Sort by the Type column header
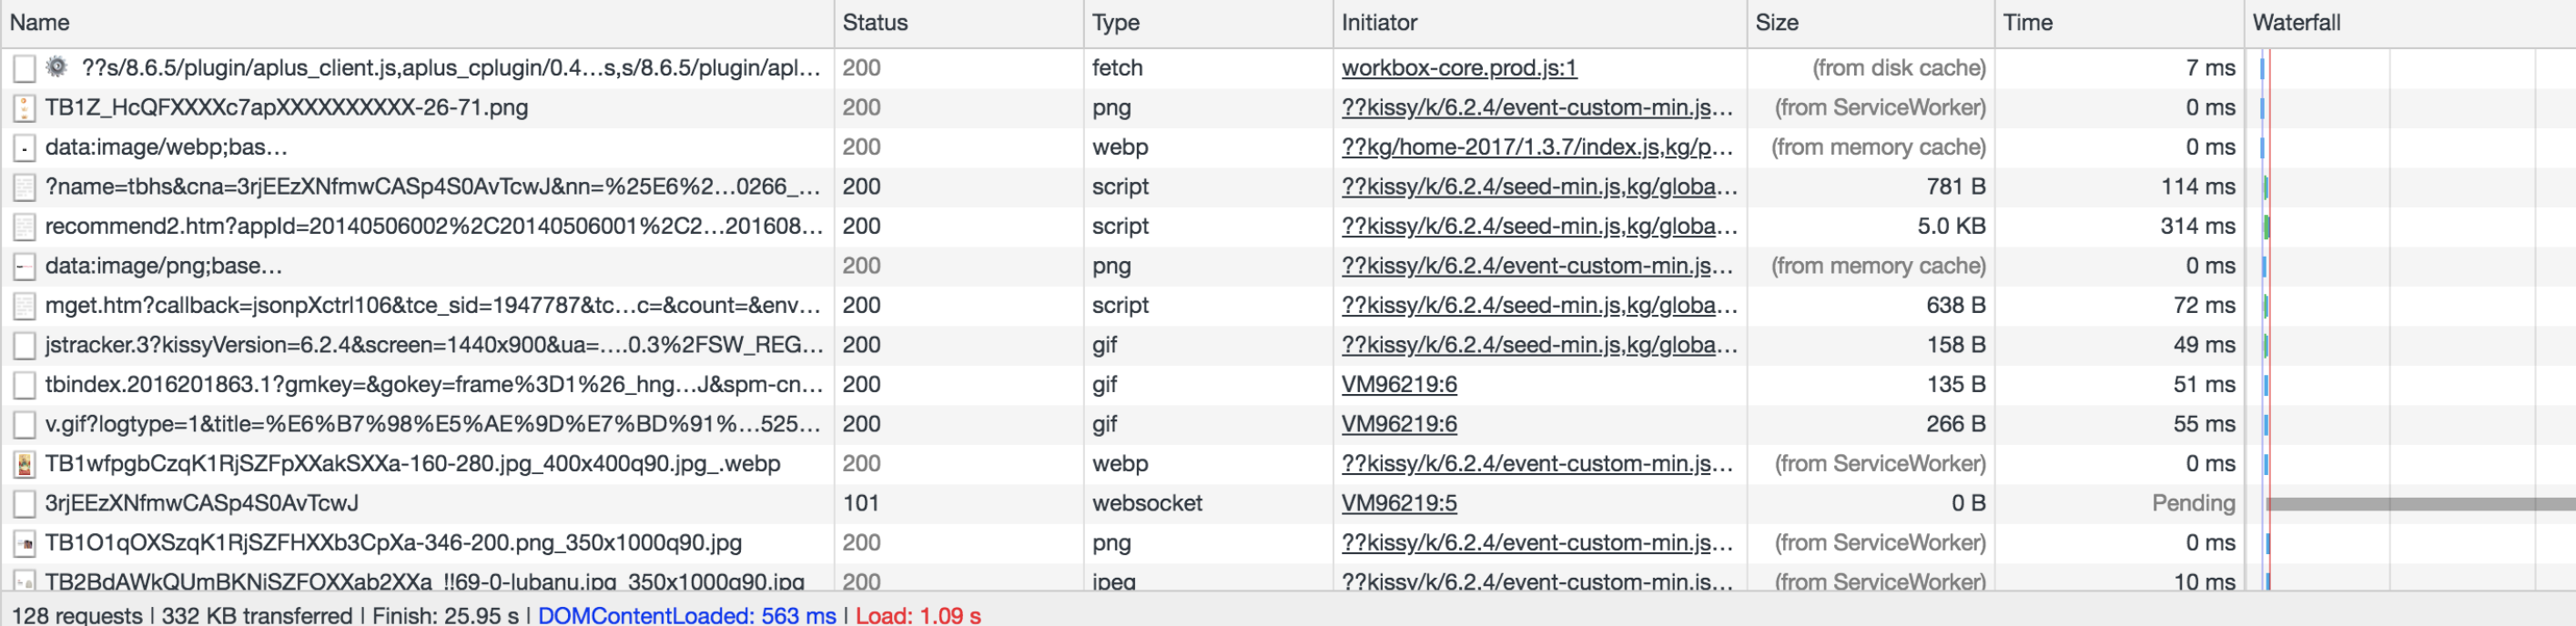 tap(1115, 23)
